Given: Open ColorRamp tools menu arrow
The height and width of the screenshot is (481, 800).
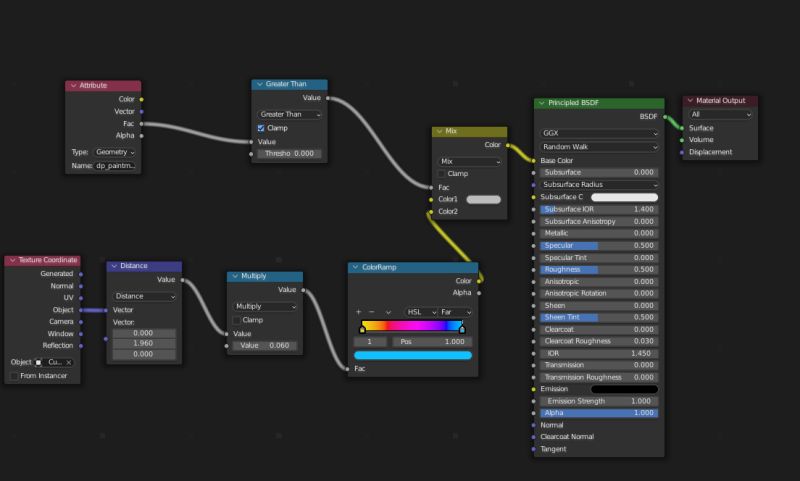Looking at the screenshot, I should pyautogui.click(x=388, y=312).
